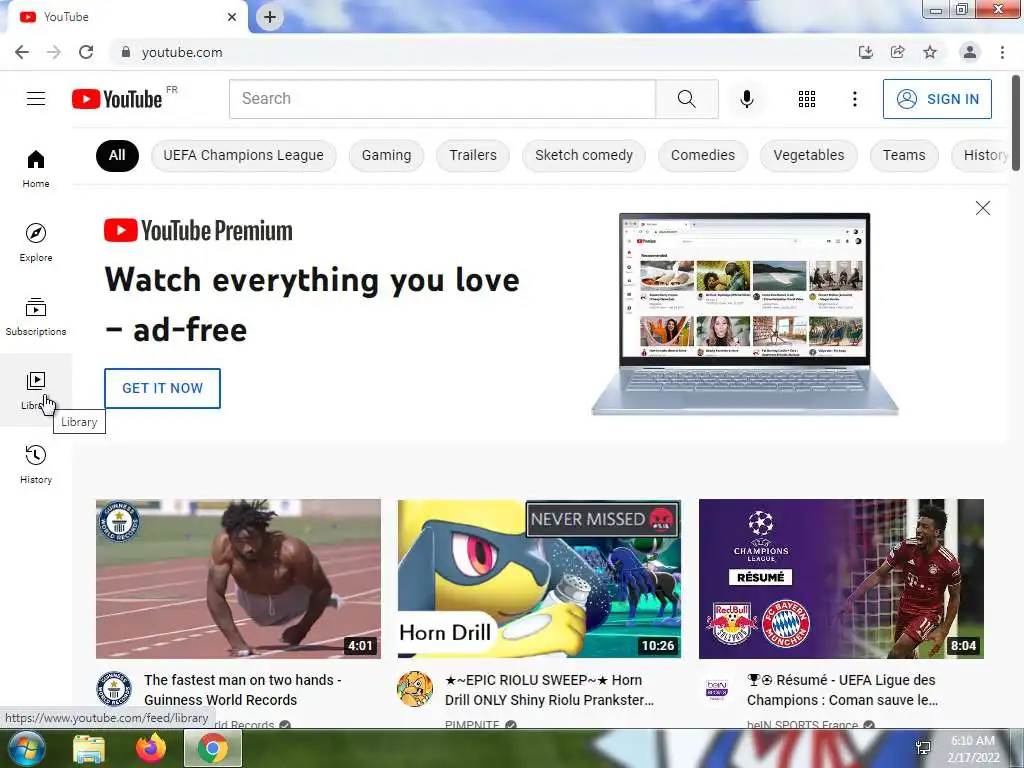Open a new tab
Screen dimensions: 1024x768
coord(270,17)
